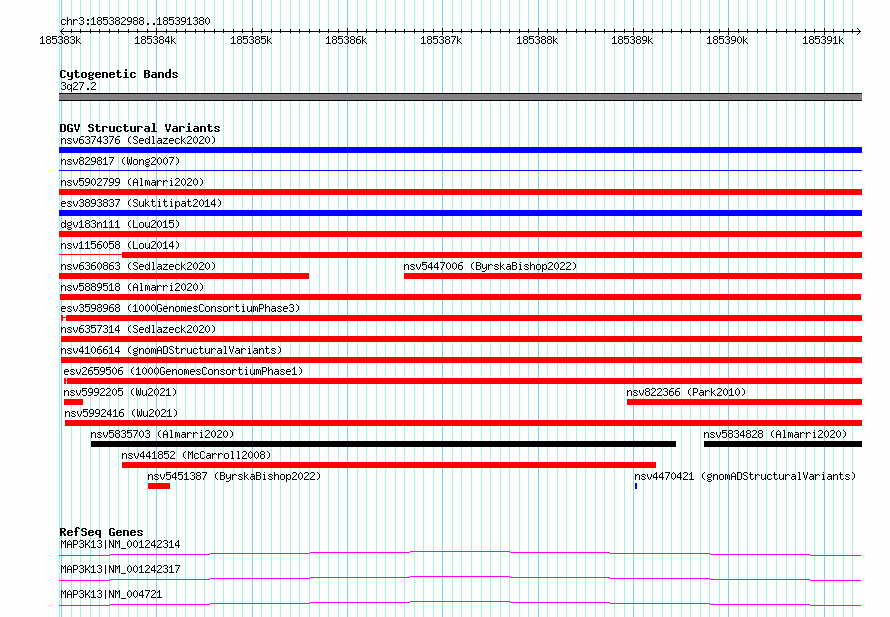The image size is (890, 617).
Task: Open MAP3K13|NM_001242314 transcript
Action: pos(120,544)
